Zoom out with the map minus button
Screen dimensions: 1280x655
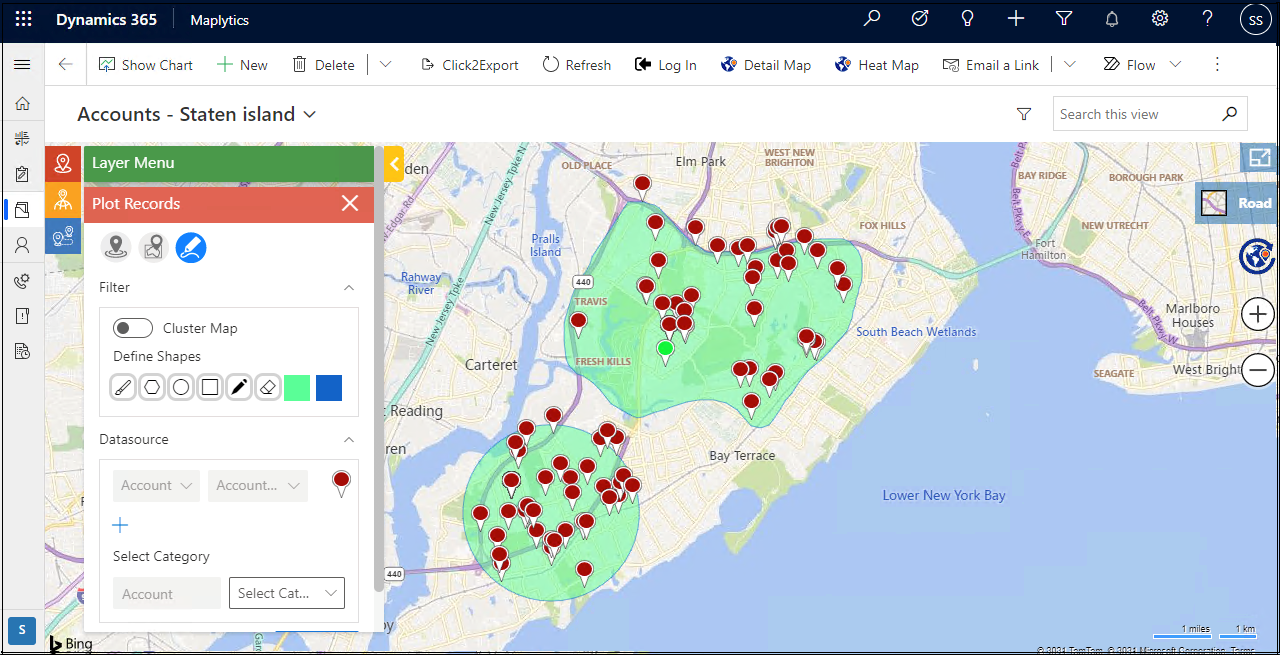[1257, 370]
